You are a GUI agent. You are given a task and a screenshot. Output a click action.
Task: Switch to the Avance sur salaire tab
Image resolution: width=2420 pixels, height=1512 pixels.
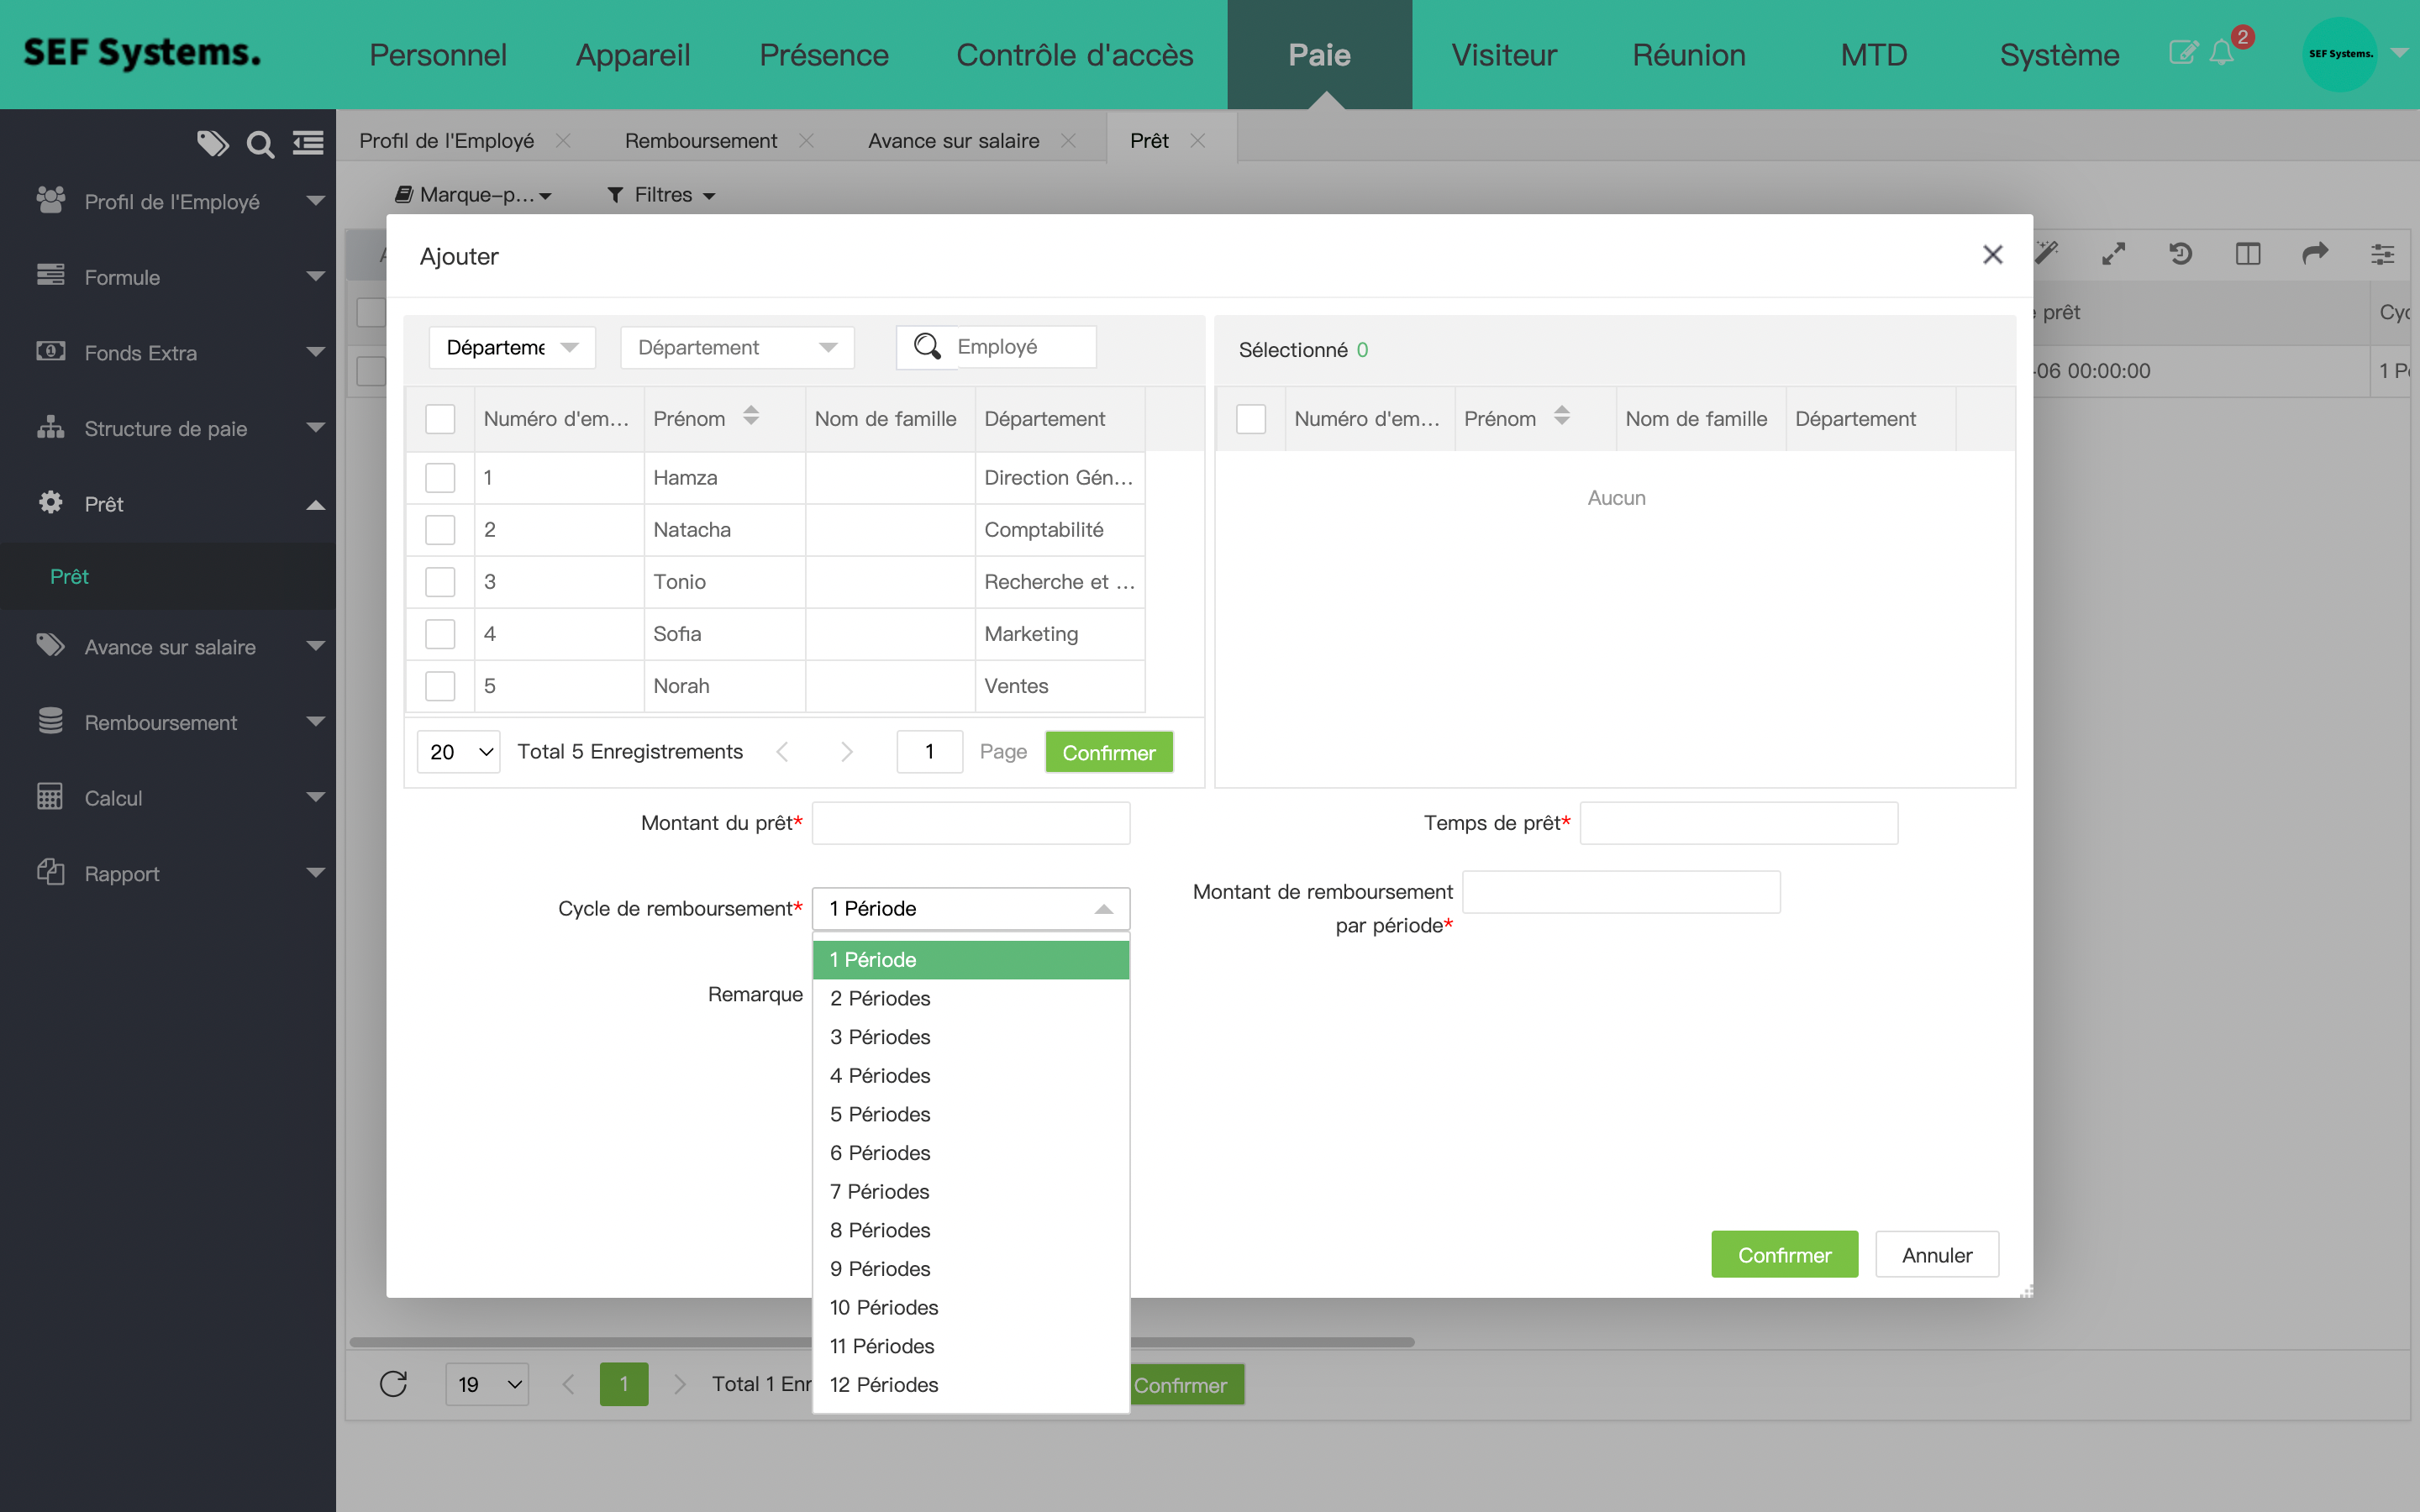pyautogui.click(x=953, y=141)
